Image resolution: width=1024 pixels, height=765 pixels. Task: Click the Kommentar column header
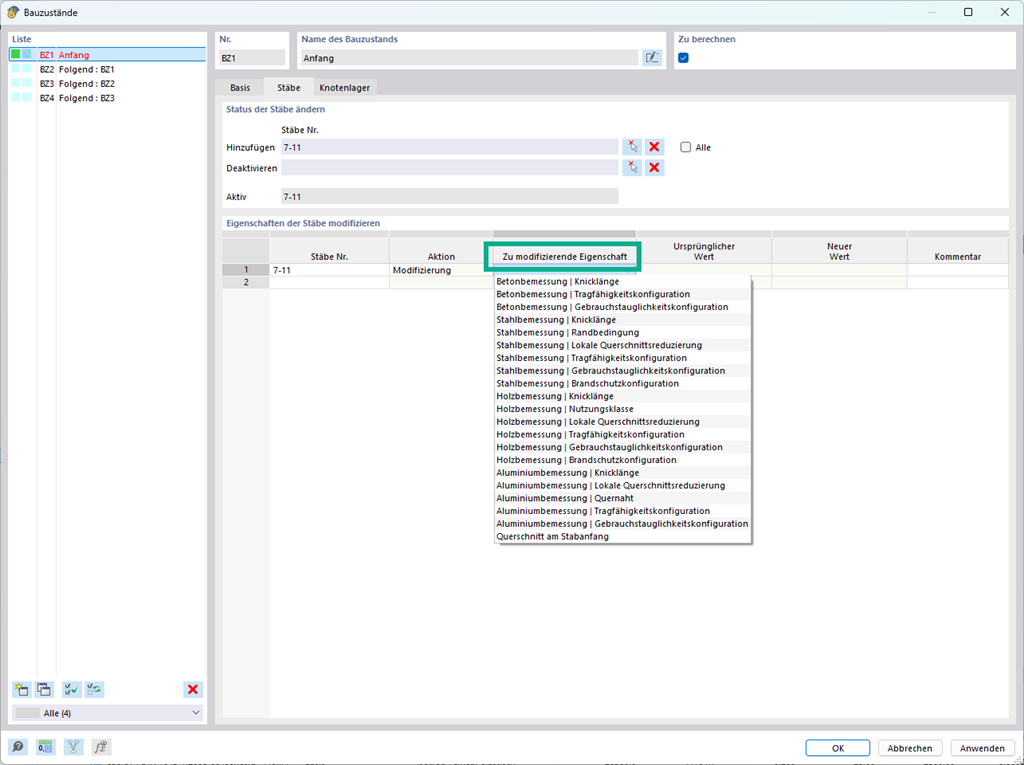[x=957, y=252]
